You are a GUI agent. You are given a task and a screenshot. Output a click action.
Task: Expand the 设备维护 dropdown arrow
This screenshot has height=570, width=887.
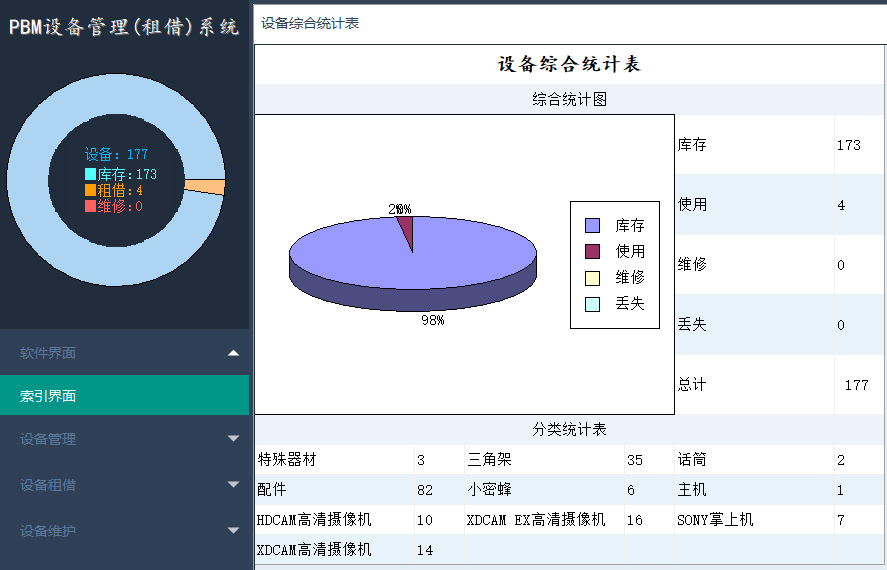click(233, 531)
